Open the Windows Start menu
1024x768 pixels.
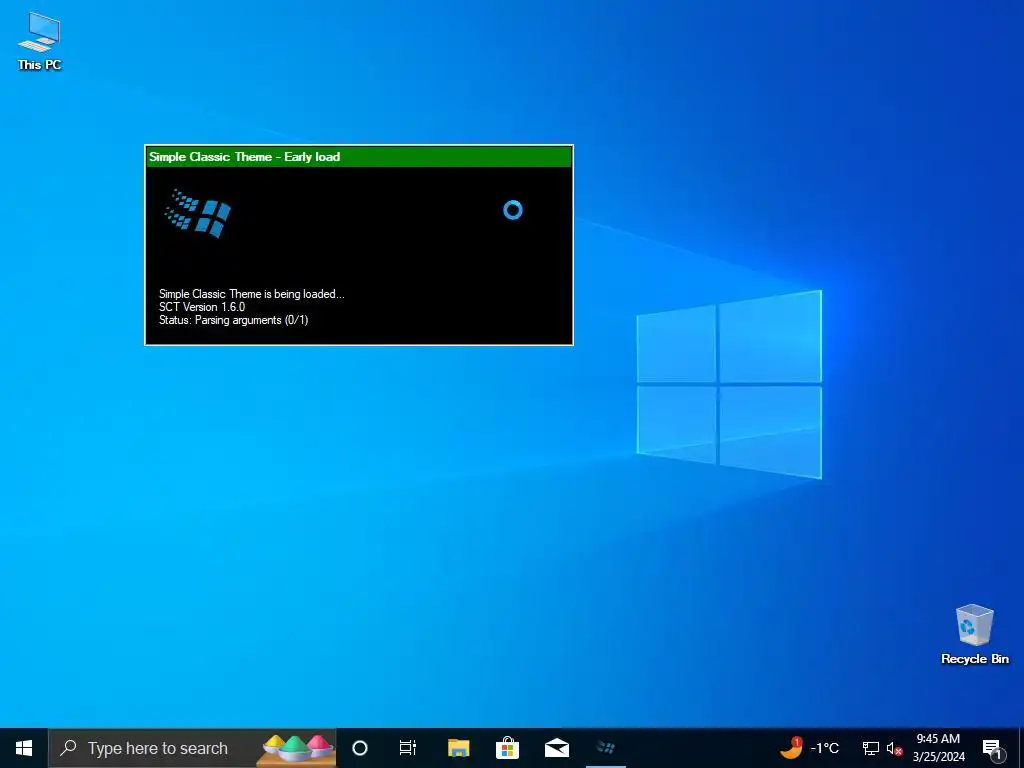pos(24,748)
